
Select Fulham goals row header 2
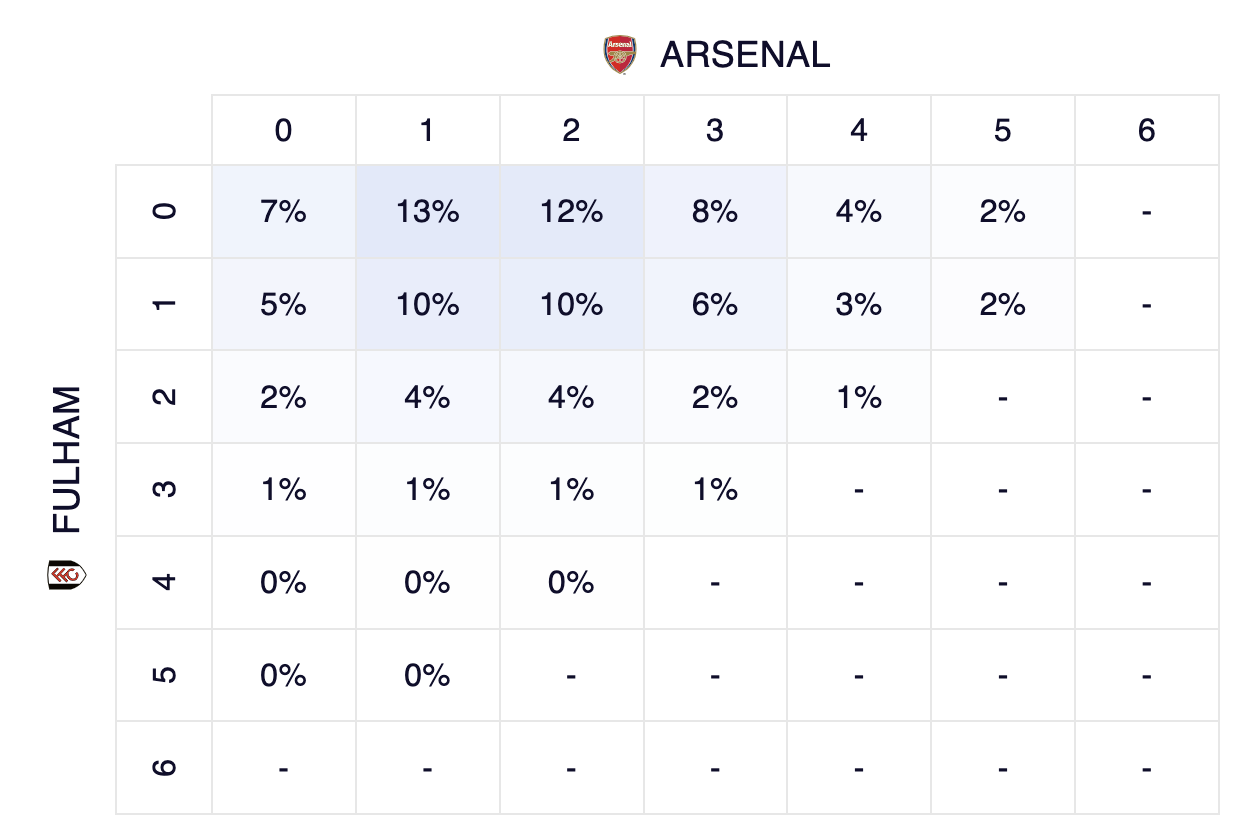[x=165, y=397]
